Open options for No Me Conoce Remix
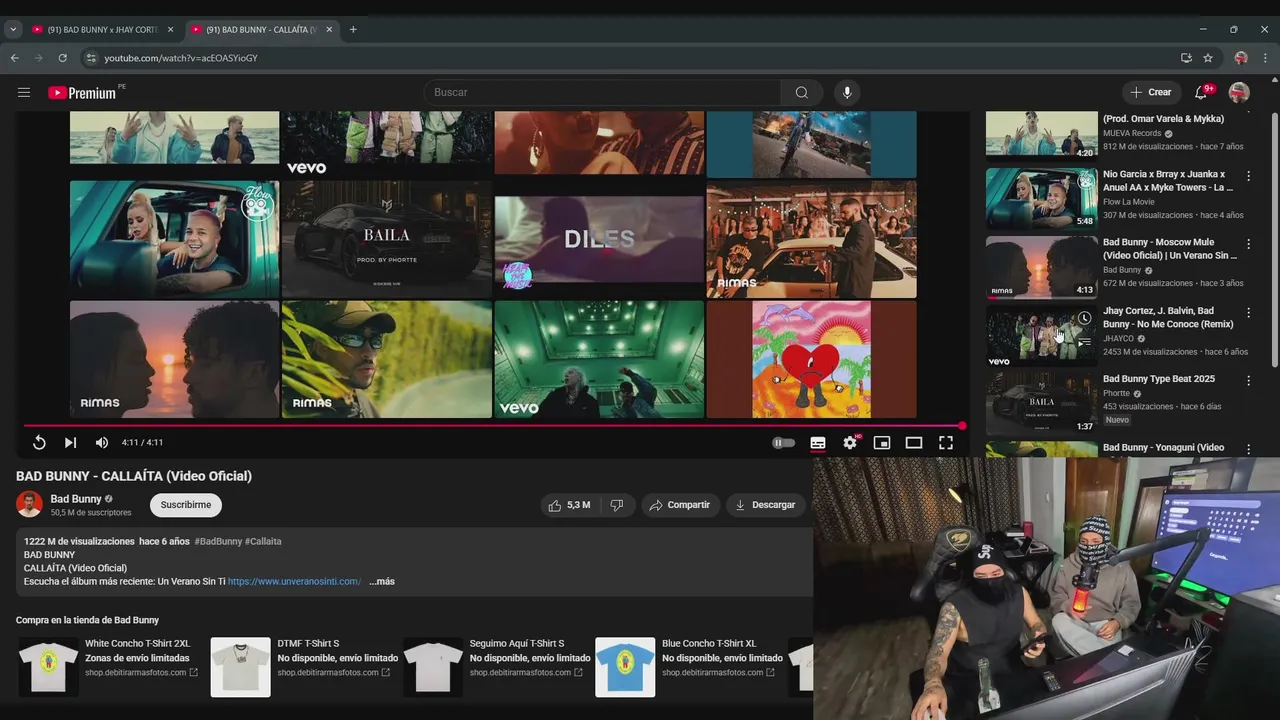Viewport: 1280px width, 720px height. pyautogui.click(x=1248, y=313)
